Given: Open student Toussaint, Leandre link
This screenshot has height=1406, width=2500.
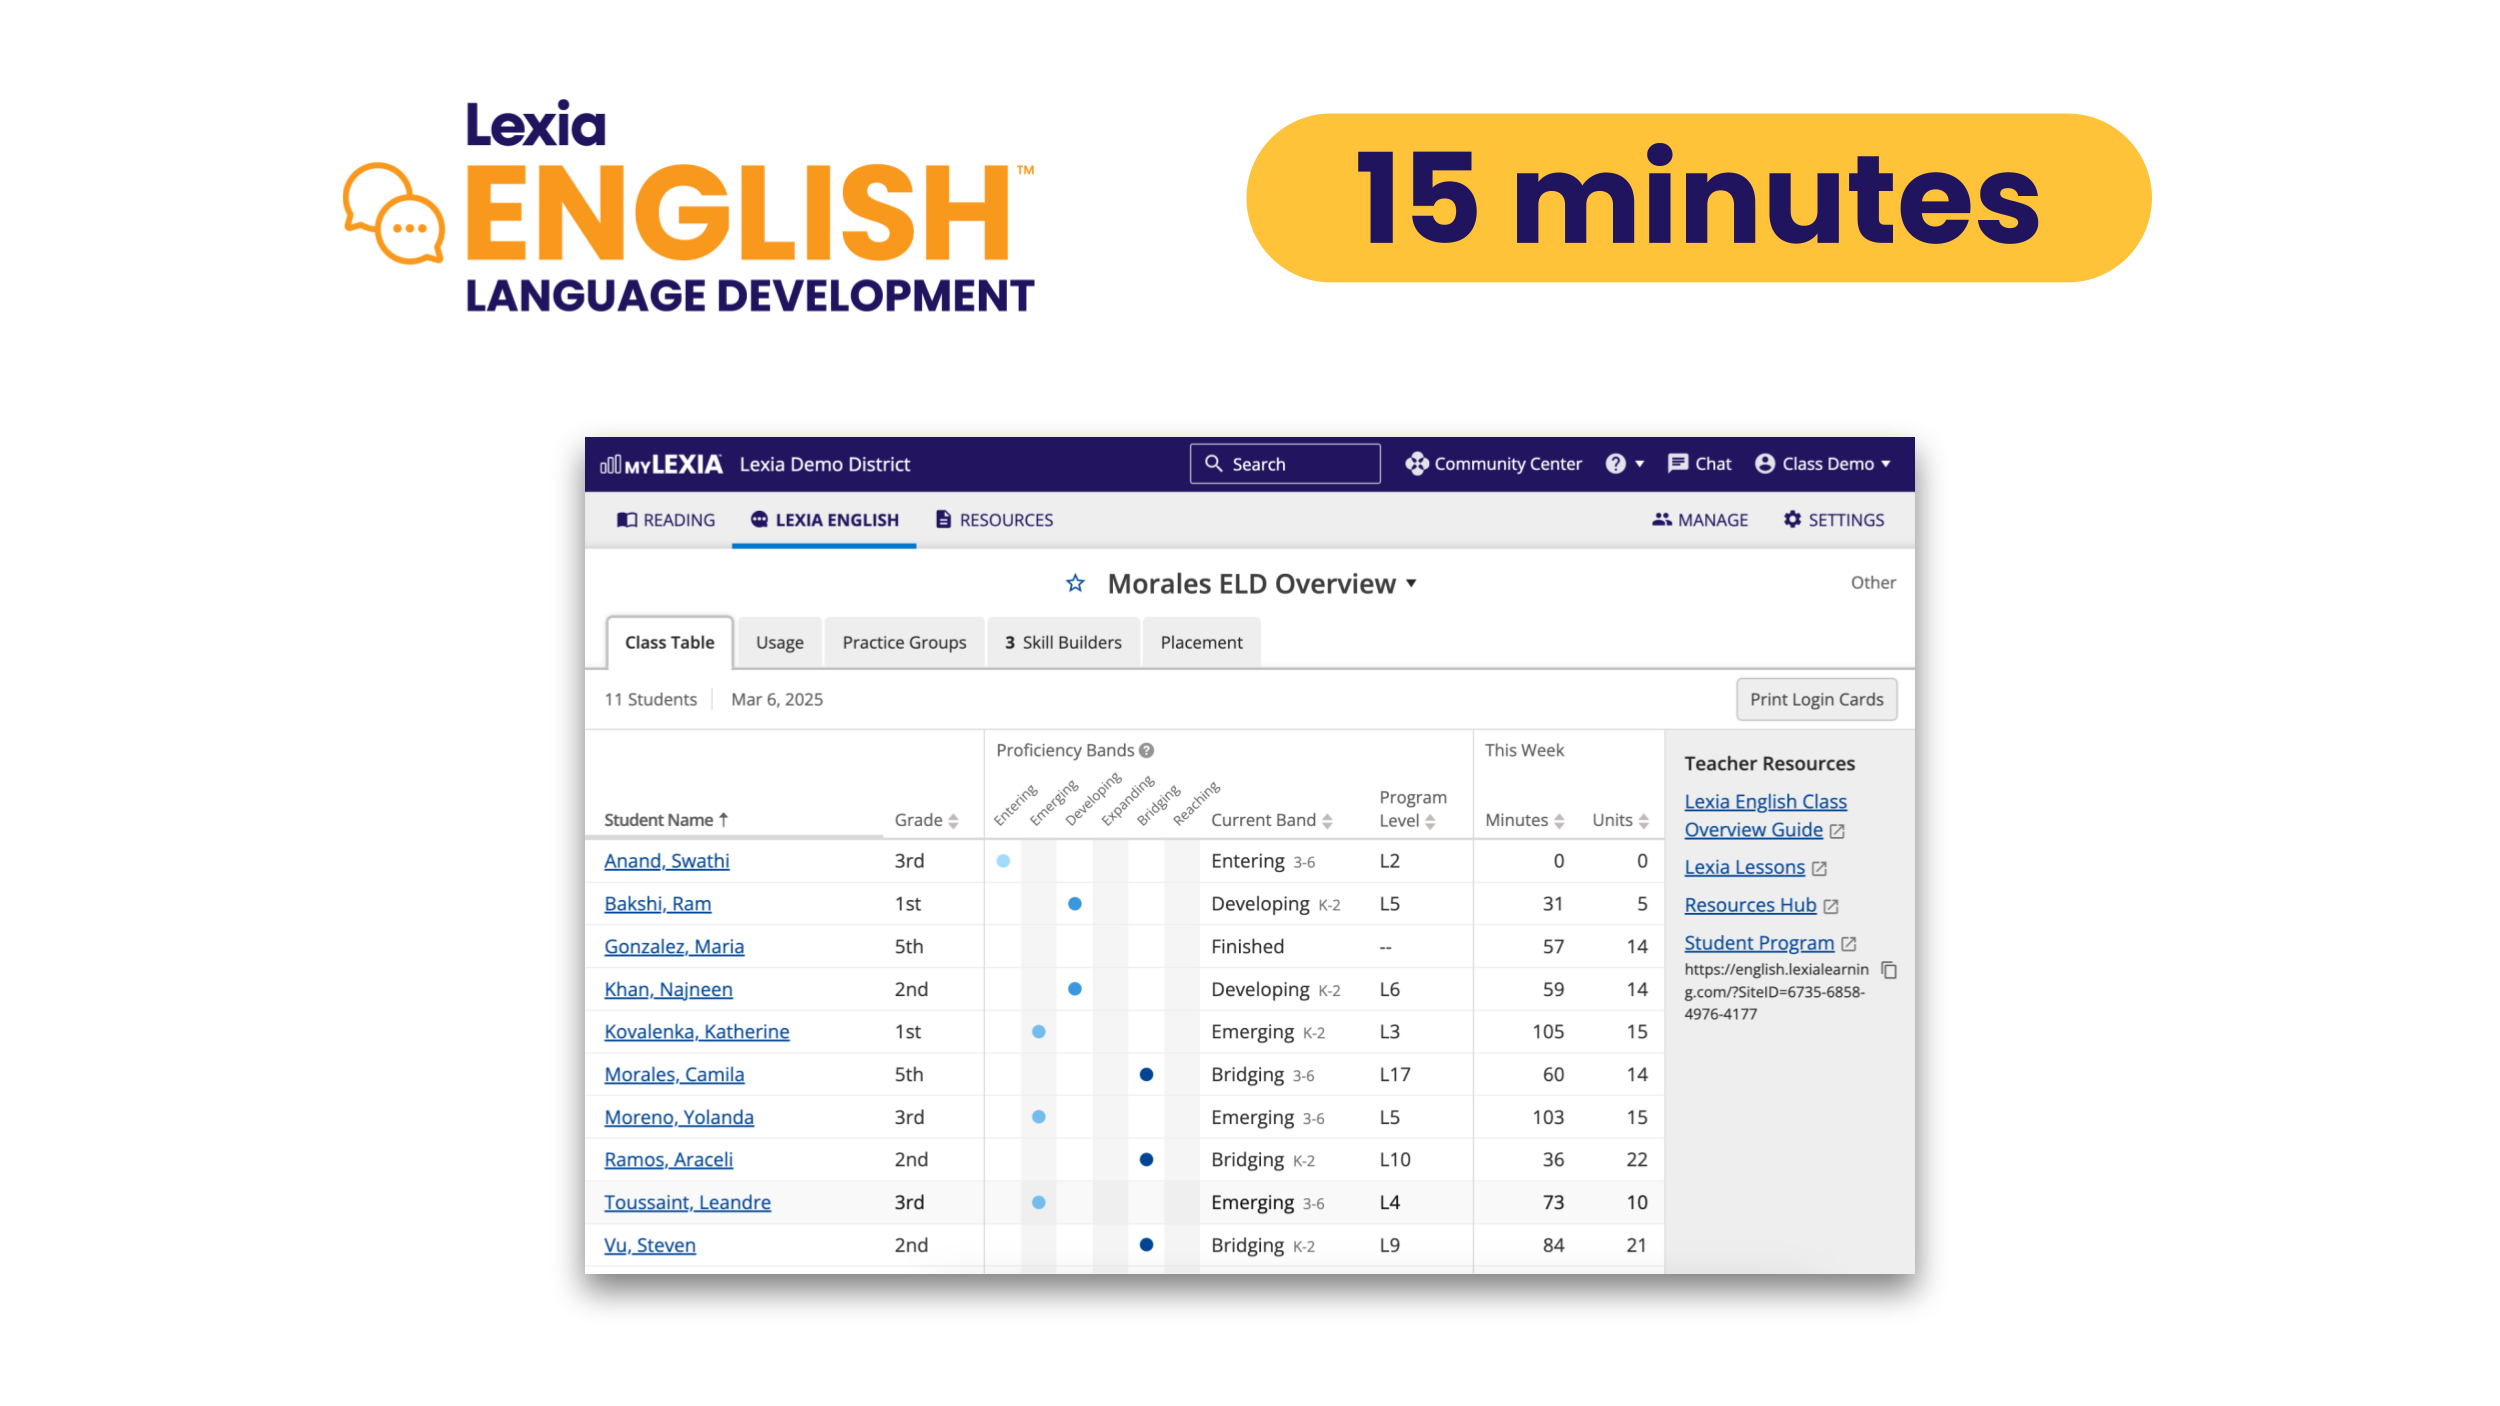Looking at the screenshot, I should (x=687, y=1202).
